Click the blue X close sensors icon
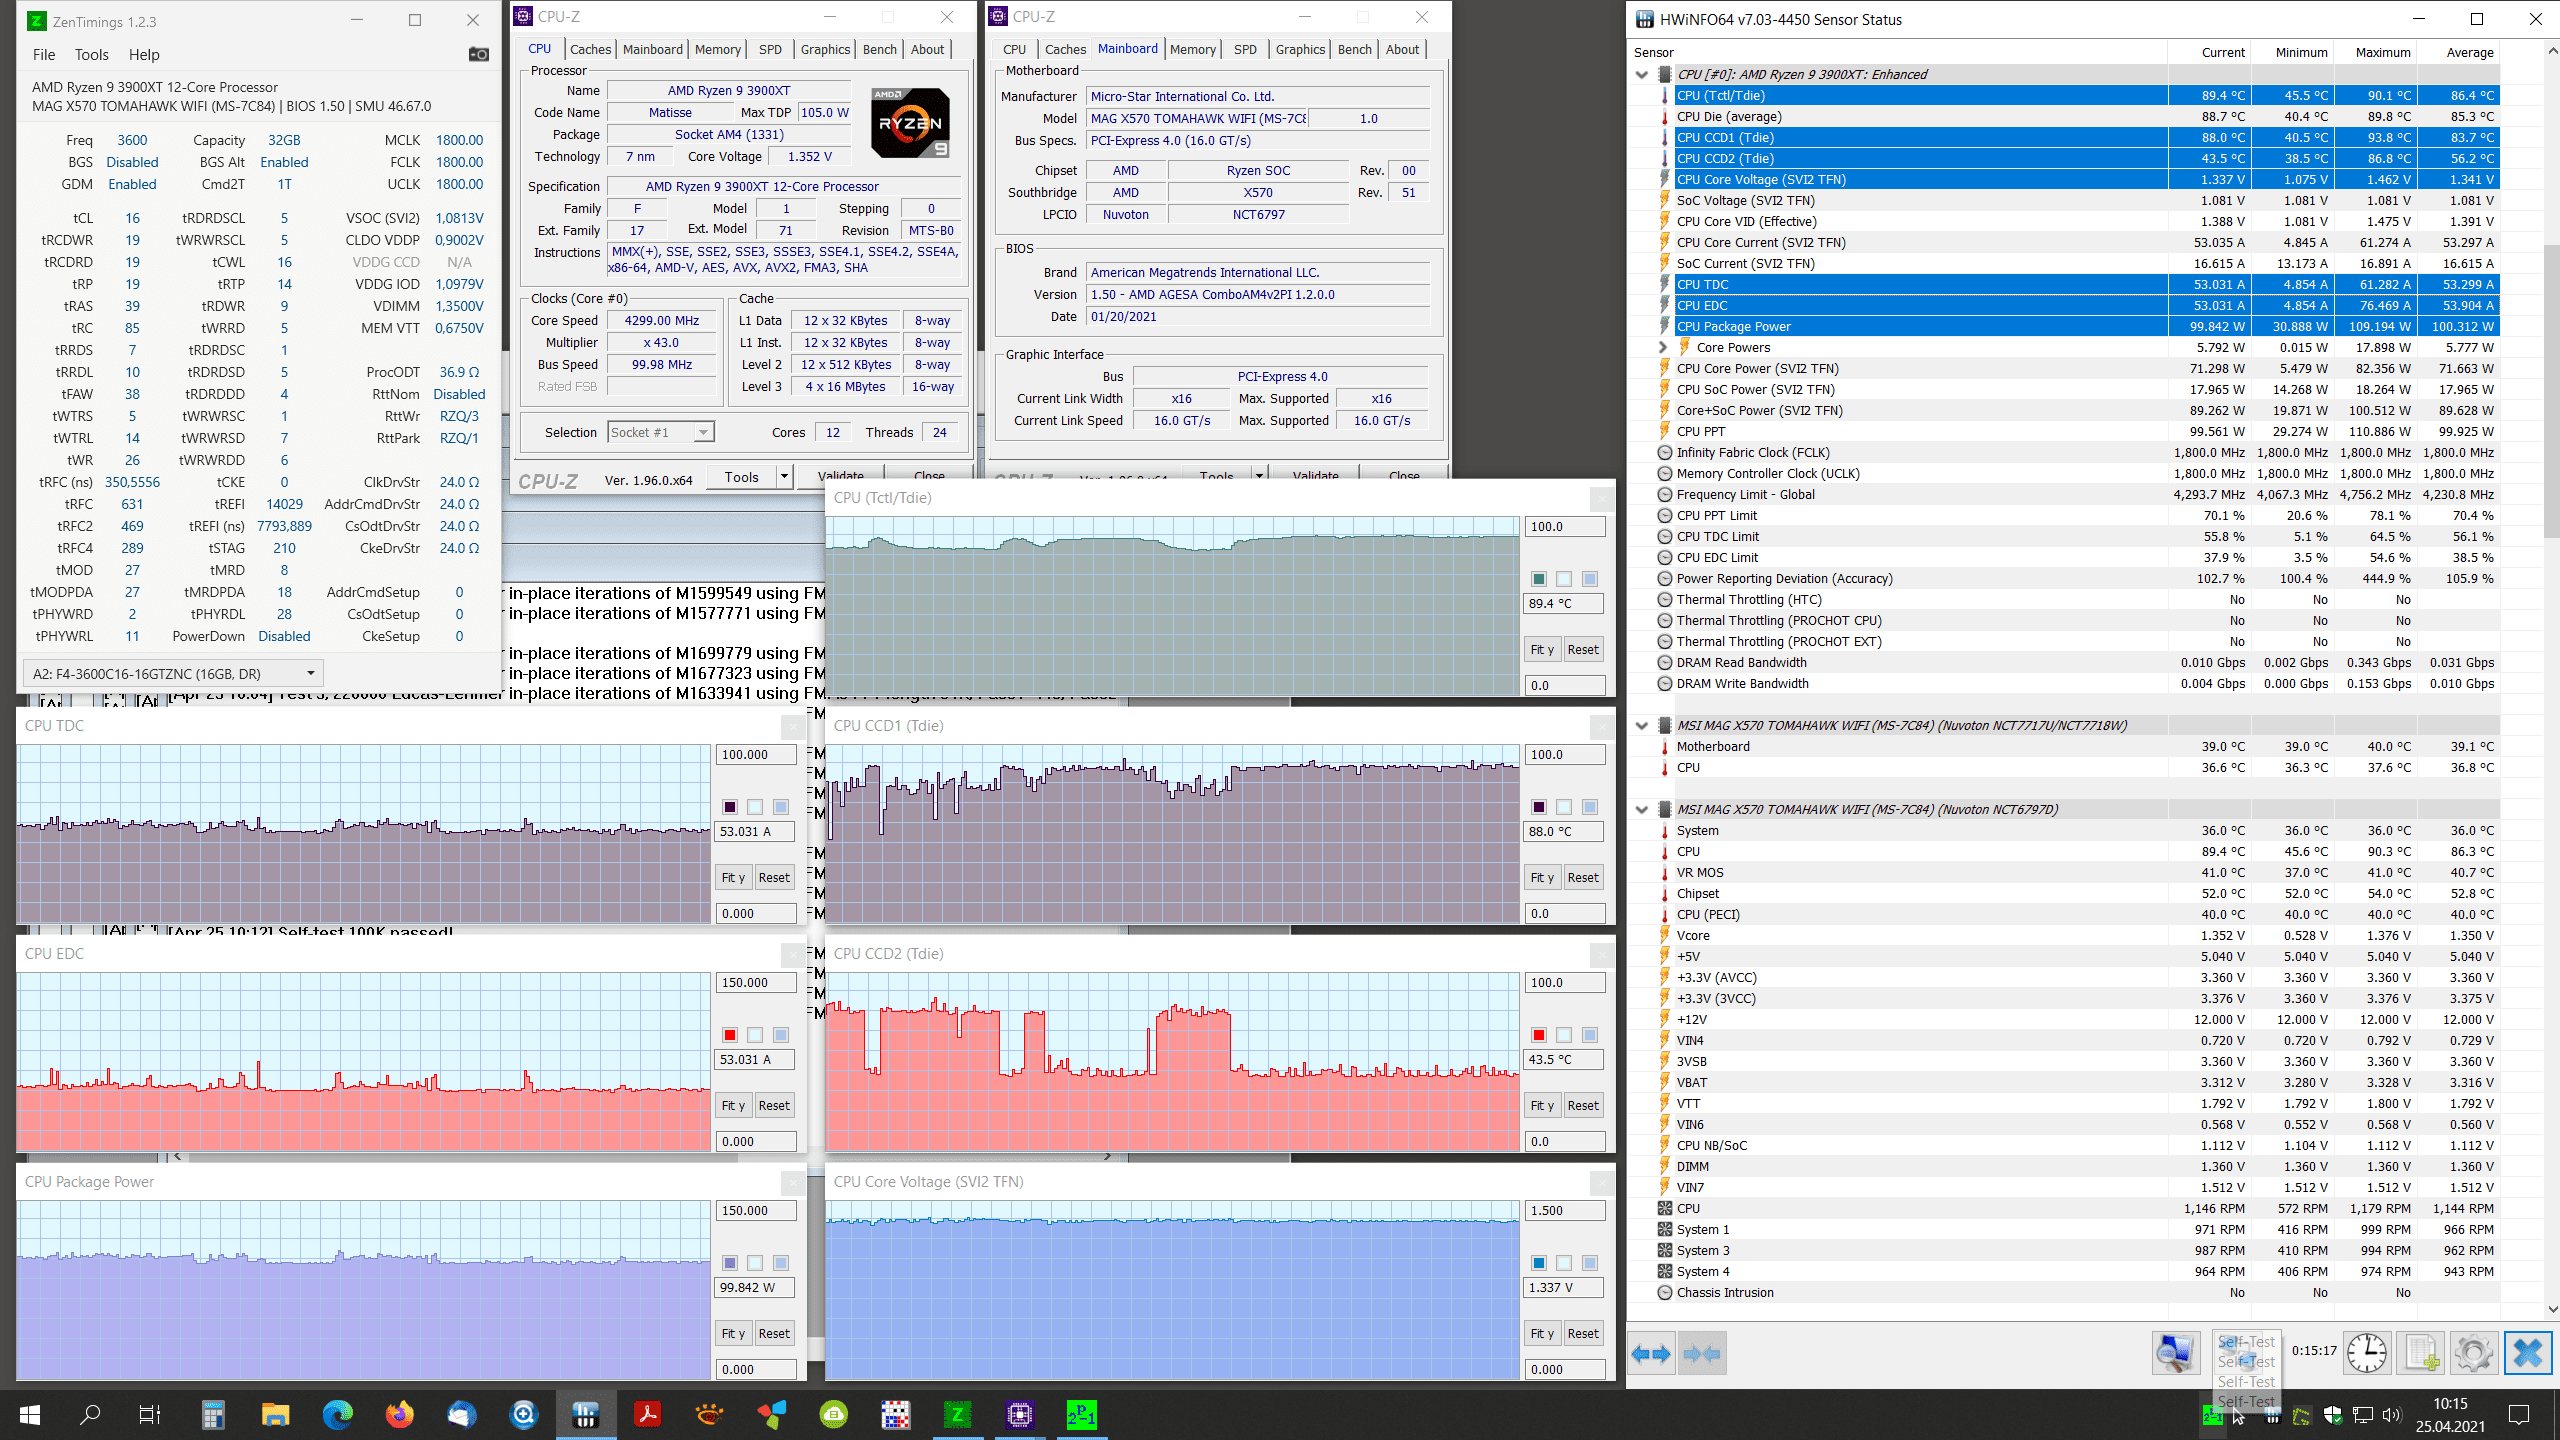 click(2527, 1354)
